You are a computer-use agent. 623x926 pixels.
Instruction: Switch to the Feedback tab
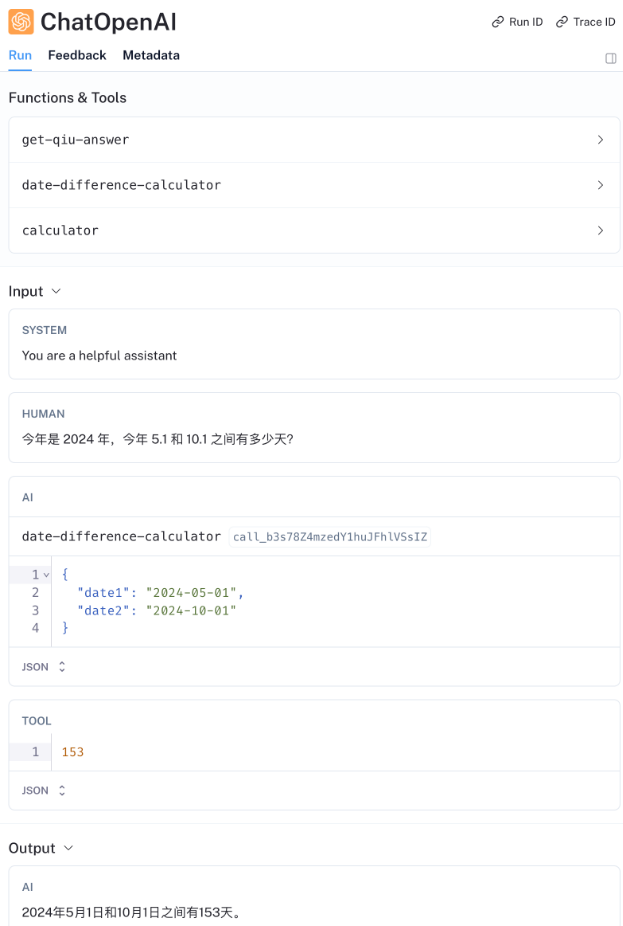click(x=77, y=55)
